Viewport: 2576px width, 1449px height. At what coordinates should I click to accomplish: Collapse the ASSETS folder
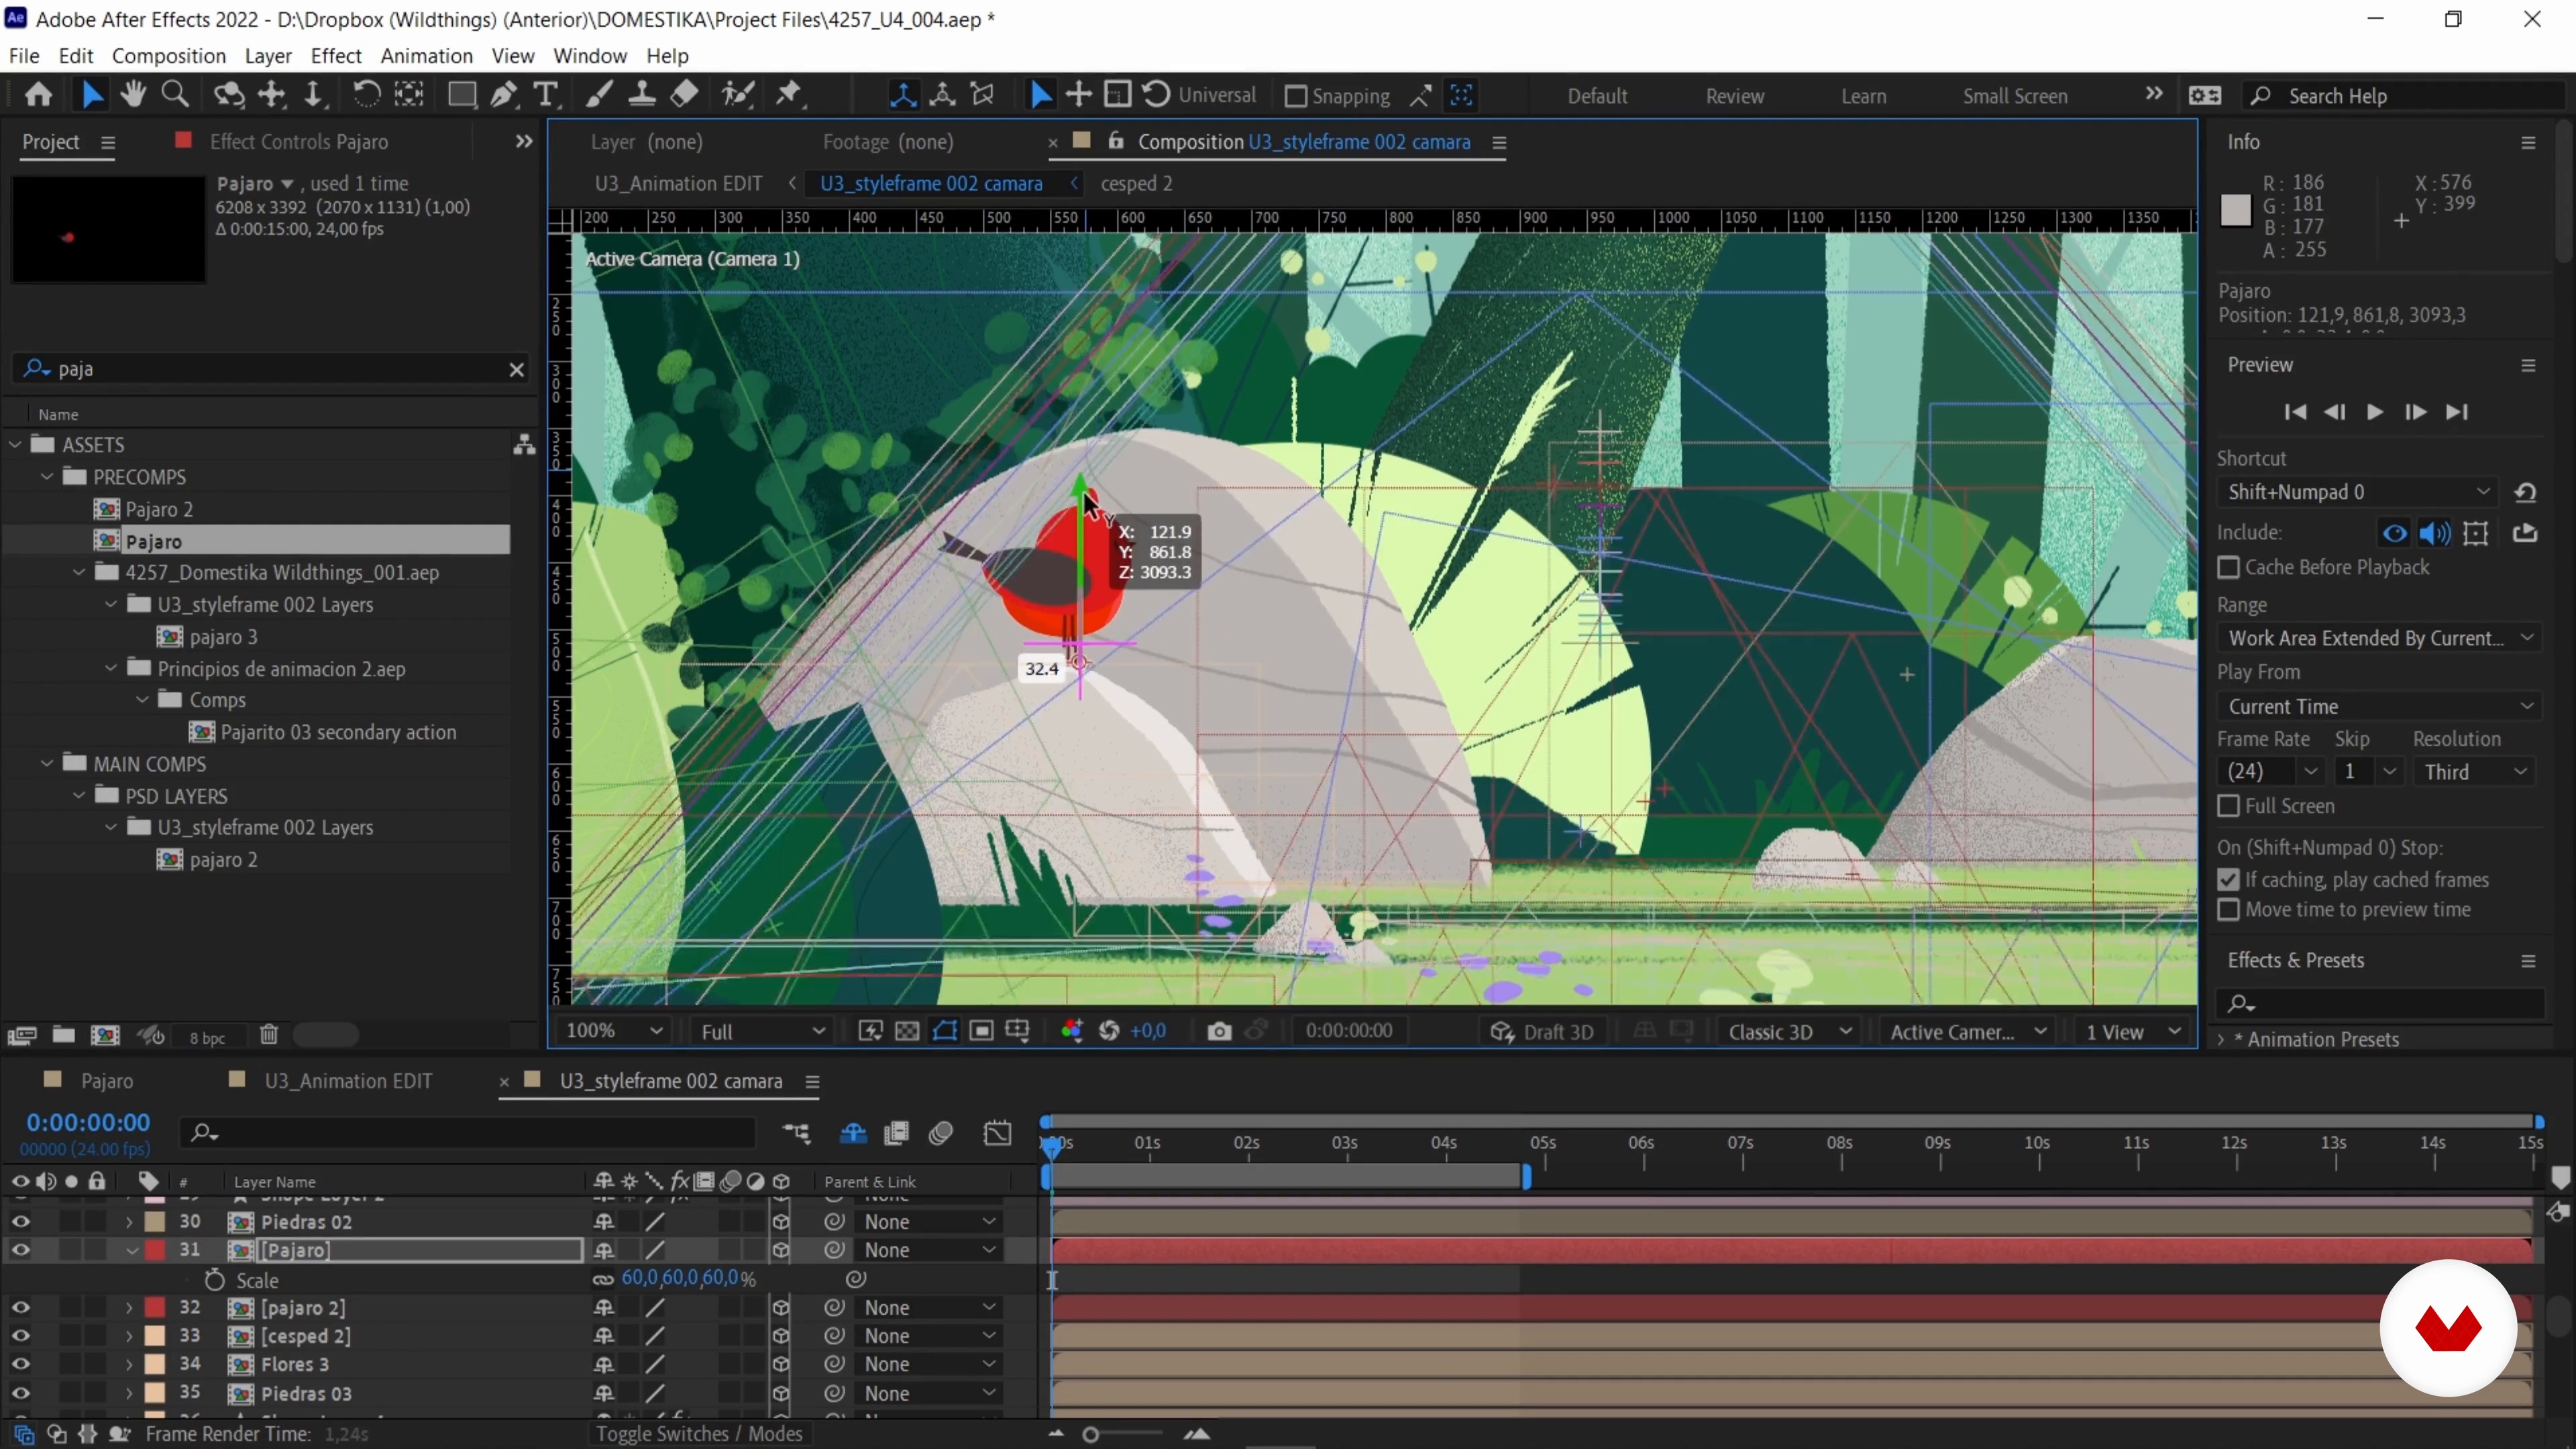(15, 444)
